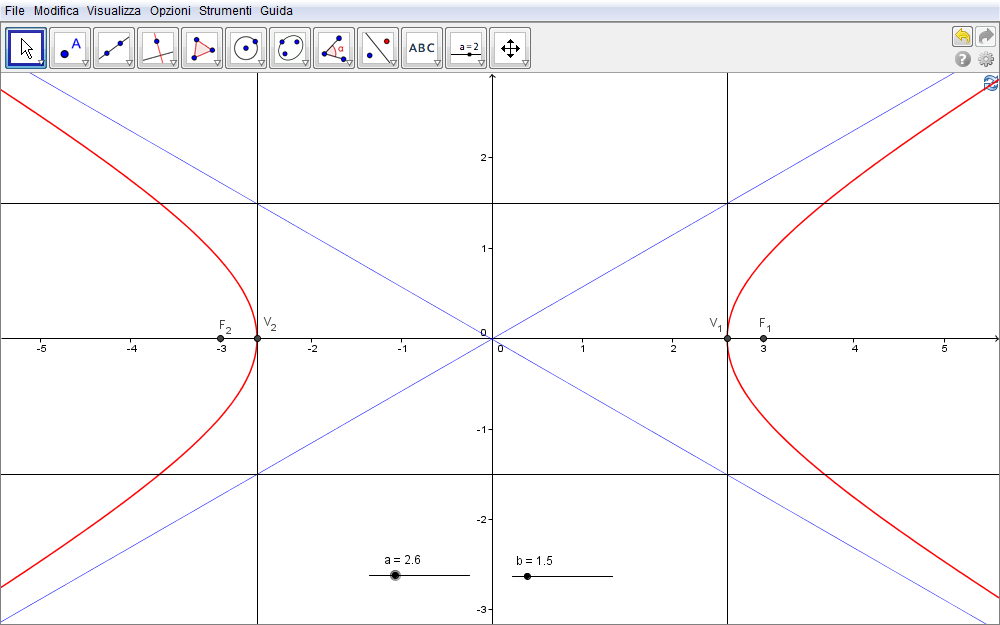Image resolution: width=1000 pixels, height=625 pixels.
Task: Select focus point F1 on the graph
Action: coord(763,339)
